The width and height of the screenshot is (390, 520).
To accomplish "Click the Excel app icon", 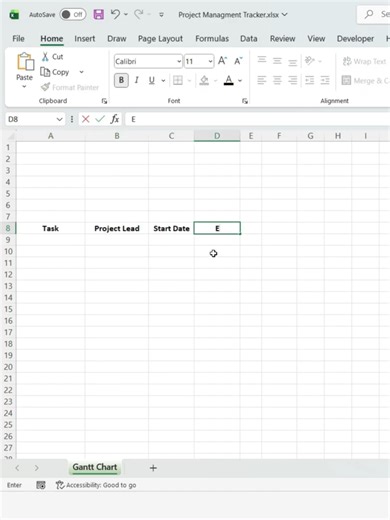I will 14,15.
